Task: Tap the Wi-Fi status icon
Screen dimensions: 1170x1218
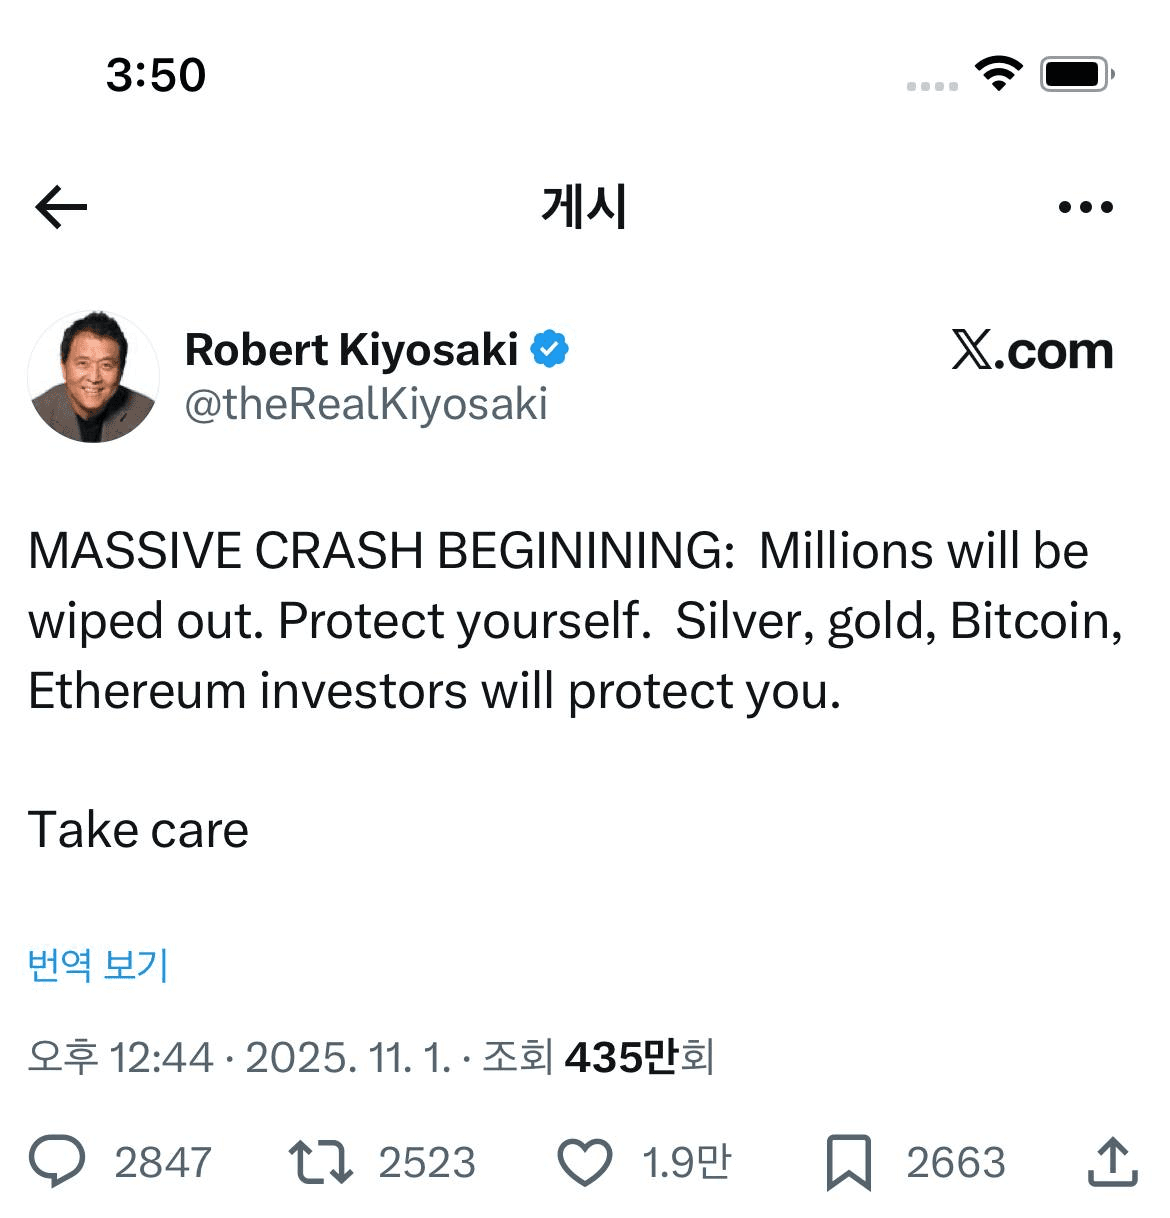Action: click(997, 74)
